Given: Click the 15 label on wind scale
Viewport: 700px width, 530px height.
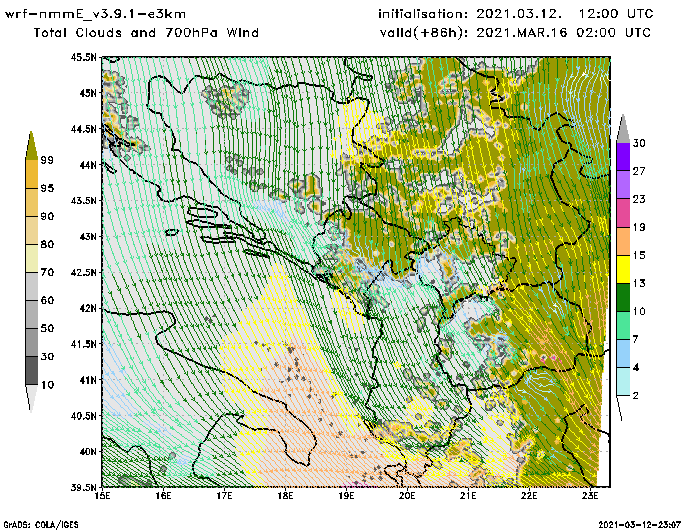Looking at the screenshot, I should coord(639,255).
